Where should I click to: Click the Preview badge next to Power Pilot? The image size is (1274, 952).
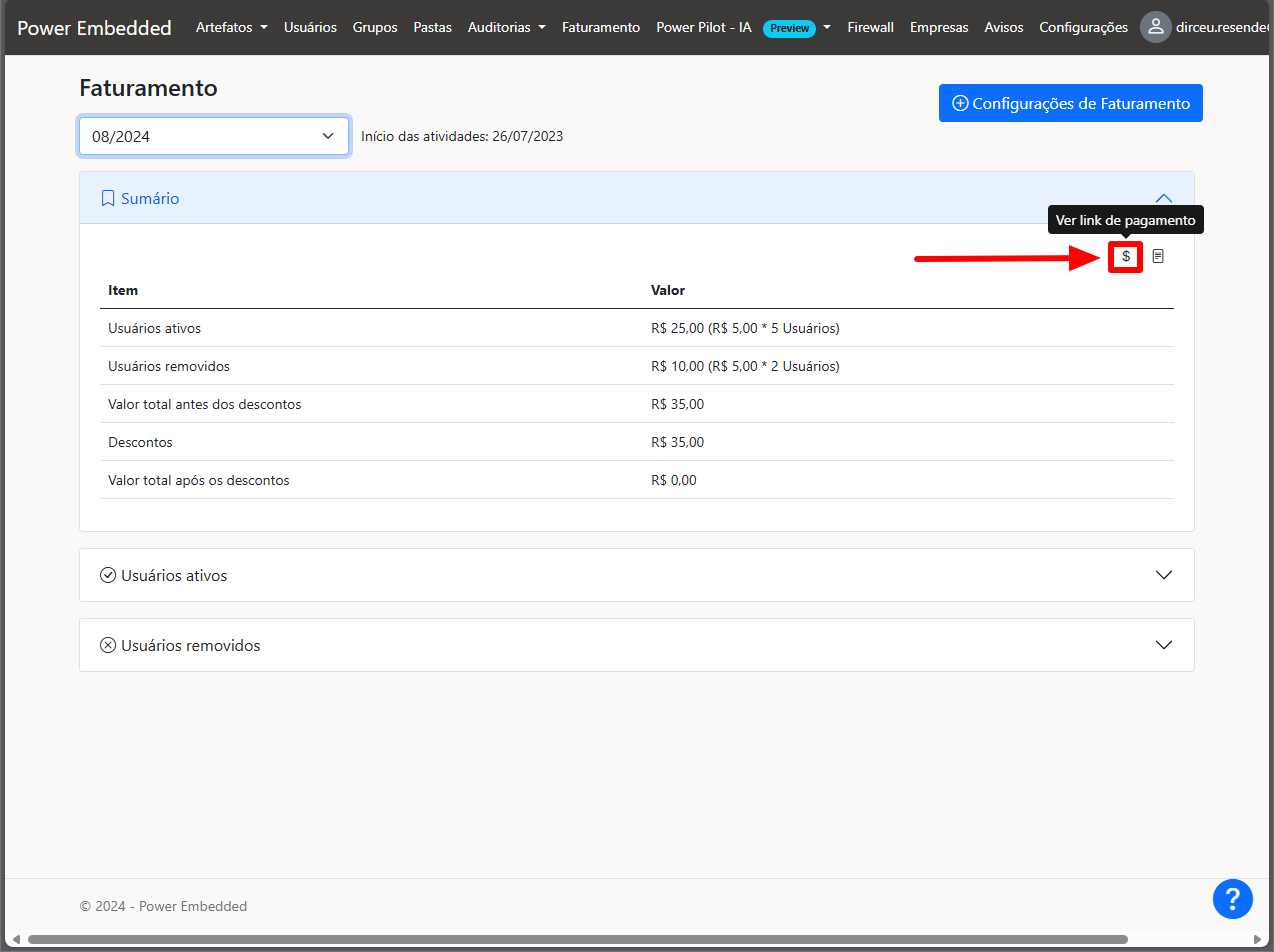789,28
